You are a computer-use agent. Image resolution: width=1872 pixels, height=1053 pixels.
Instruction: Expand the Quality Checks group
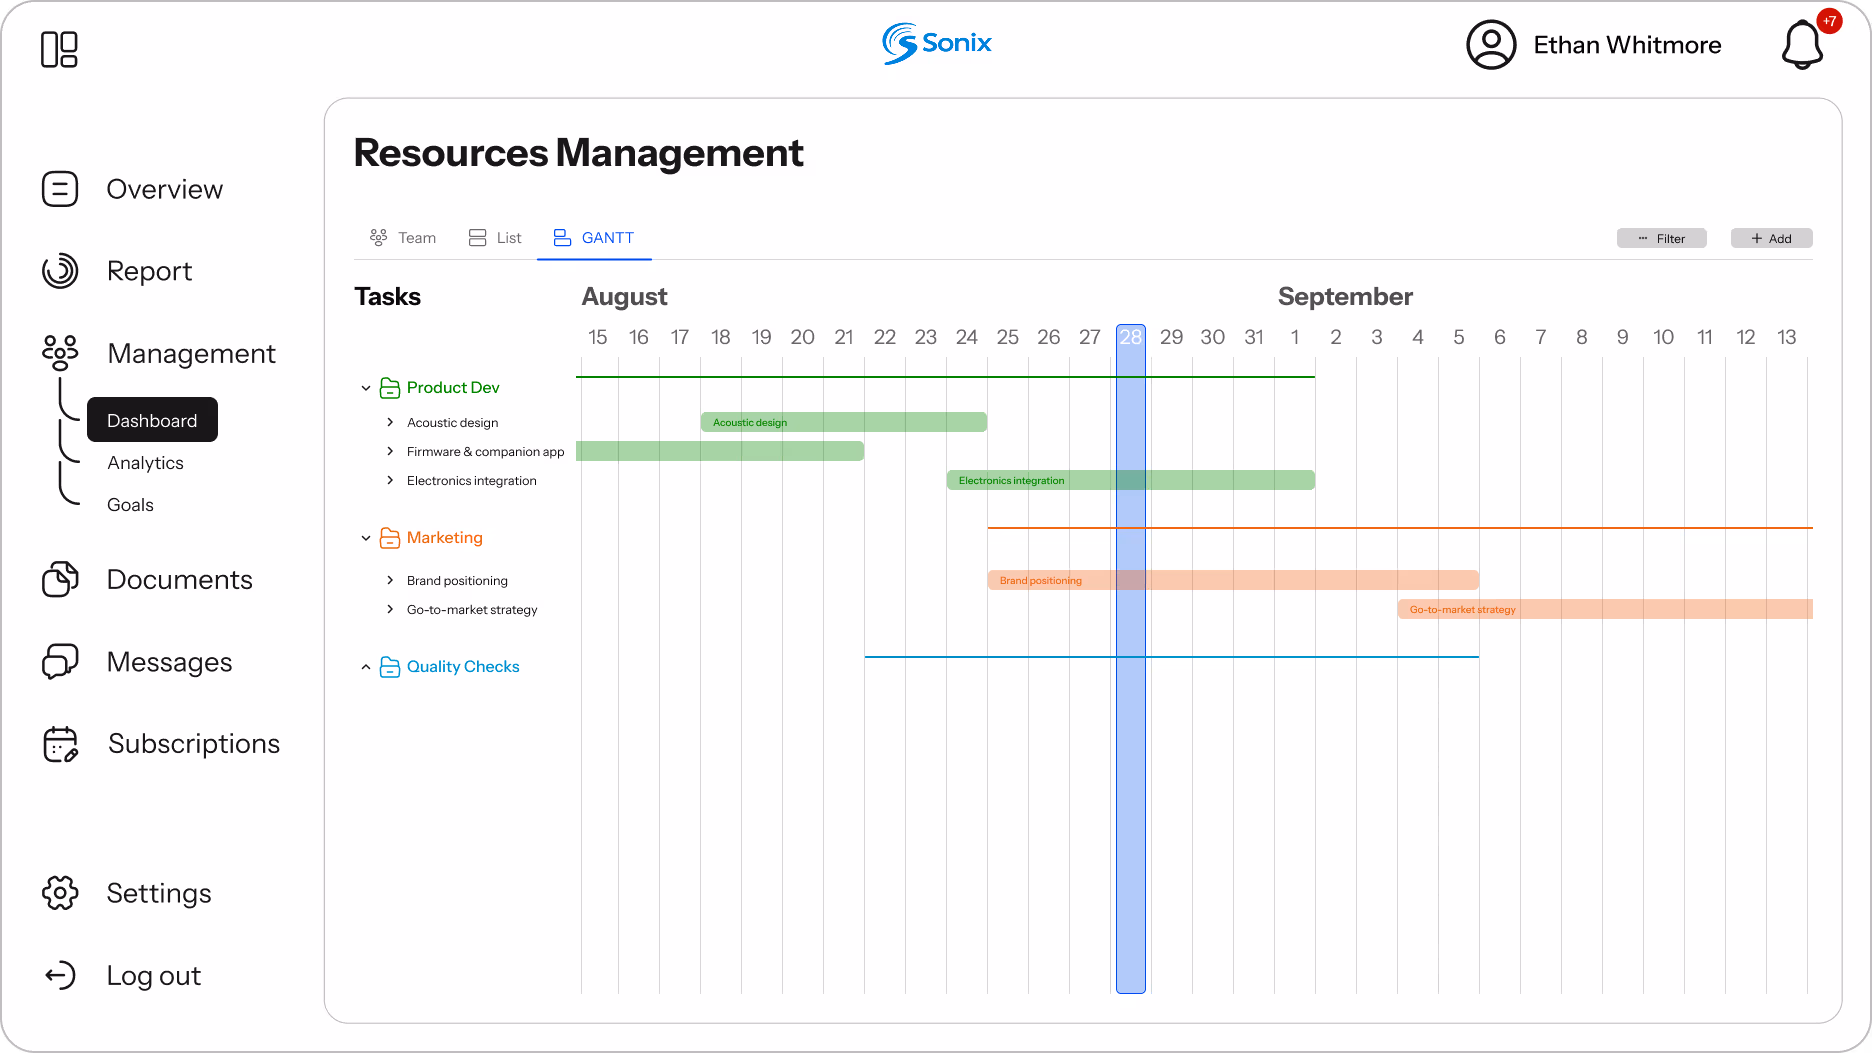366,667
